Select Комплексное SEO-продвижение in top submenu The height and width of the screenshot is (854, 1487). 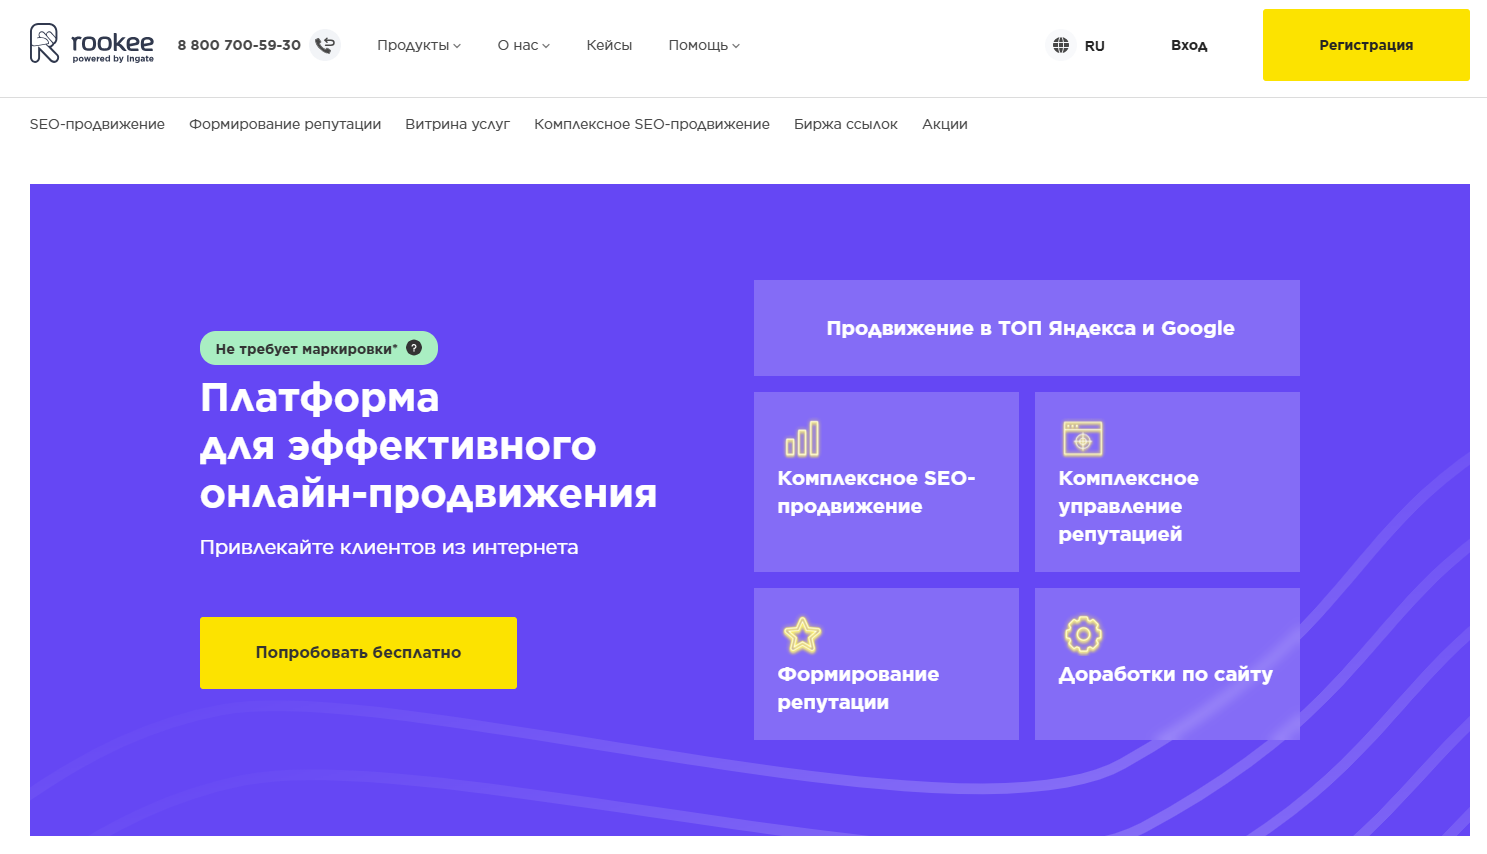[652, 124]
